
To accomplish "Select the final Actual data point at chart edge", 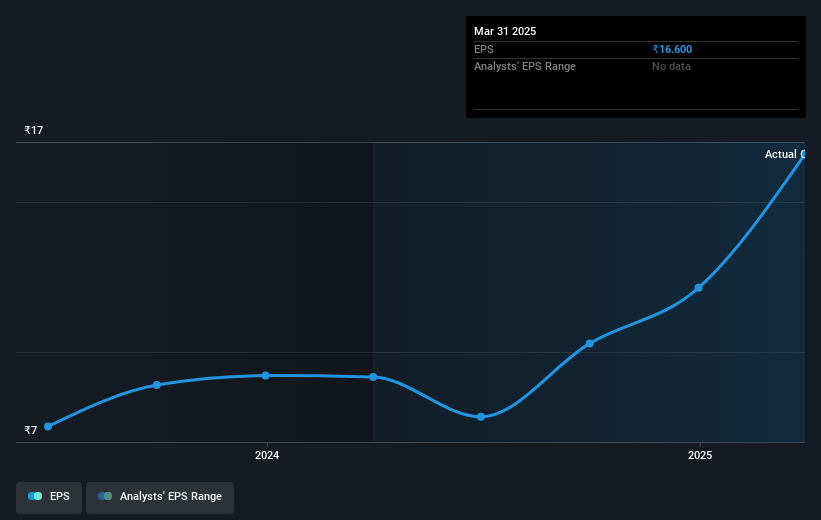I will coord(803,154).
